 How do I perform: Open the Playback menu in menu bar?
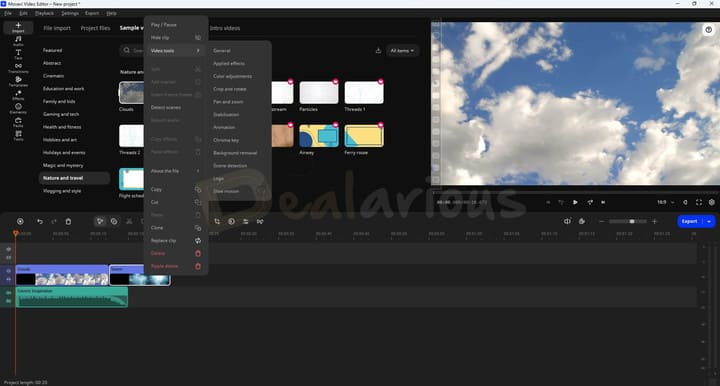[45, 13]
